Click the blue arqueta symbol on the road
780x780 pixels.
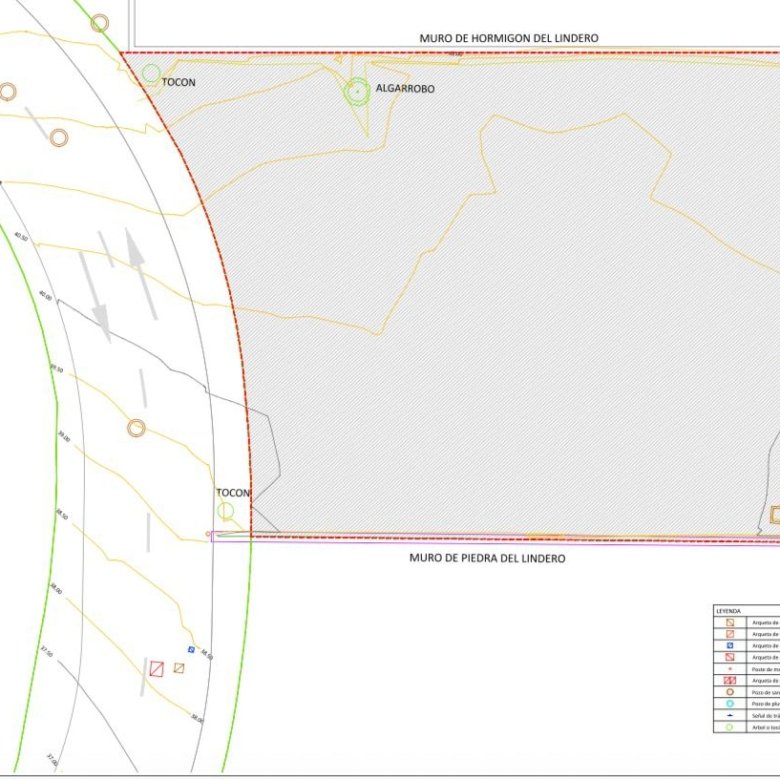[191, 650]
